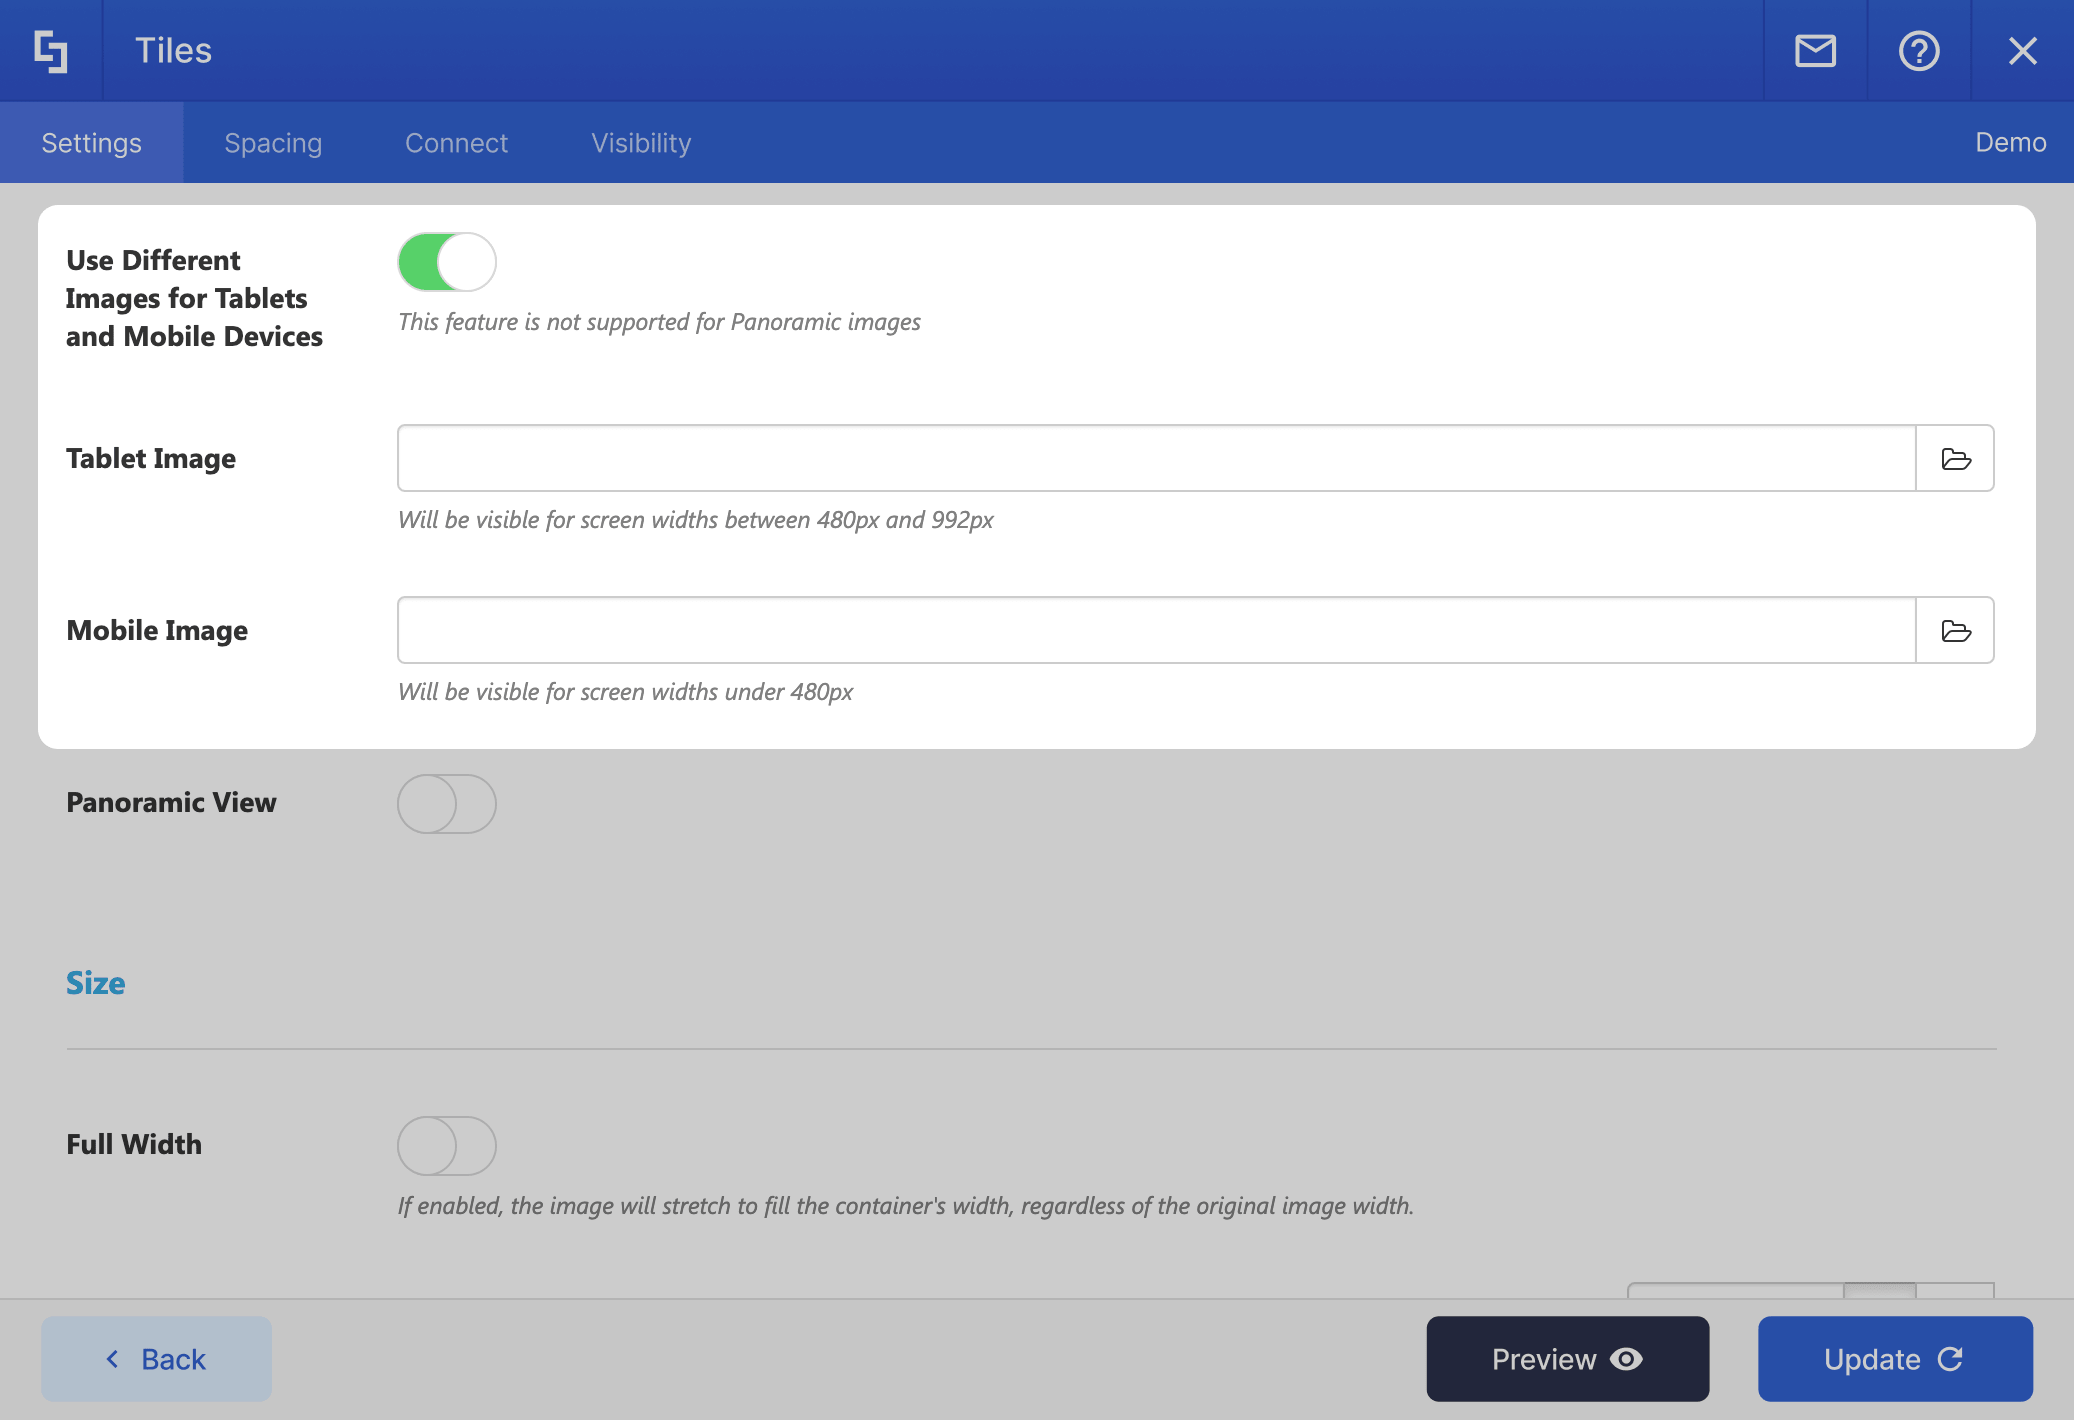
Task: Click the Tablet Image input field
Action: (x=1157, y=457)
